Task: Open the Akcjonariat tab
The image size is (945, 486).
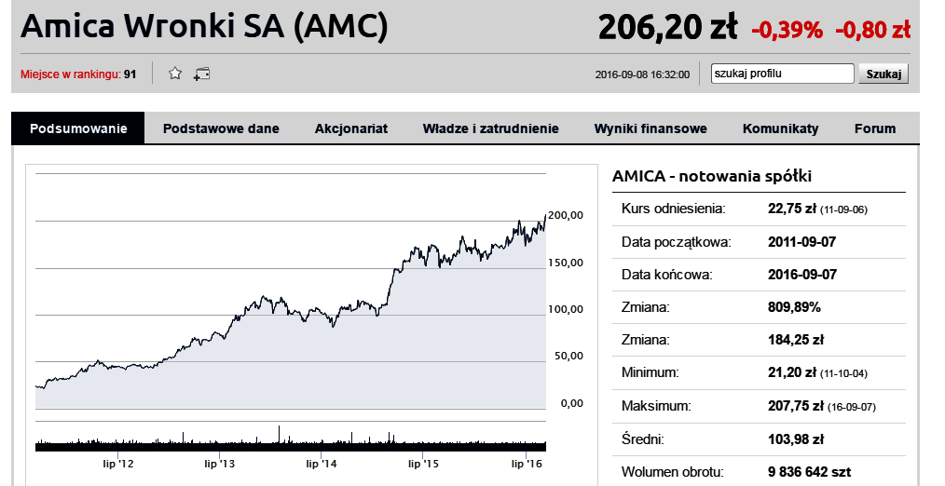Action: (351, 128)
